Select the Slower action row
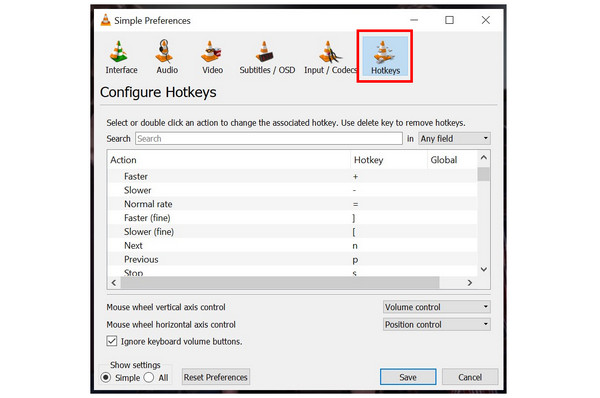600x398 pixels. click(x=293, y=190)
